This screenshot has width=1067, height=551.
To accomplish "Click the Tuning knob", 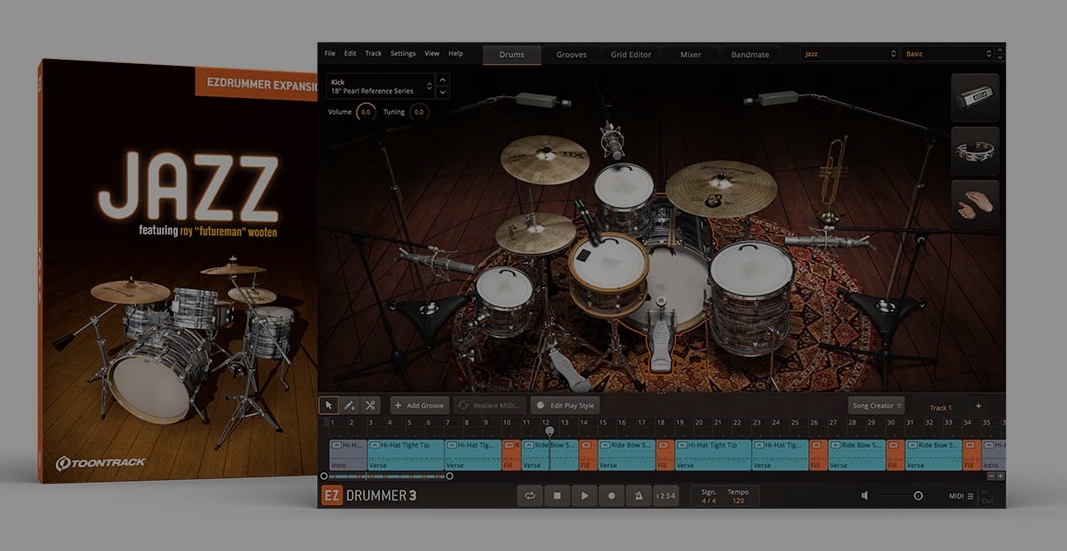I will tap(419, 112).
